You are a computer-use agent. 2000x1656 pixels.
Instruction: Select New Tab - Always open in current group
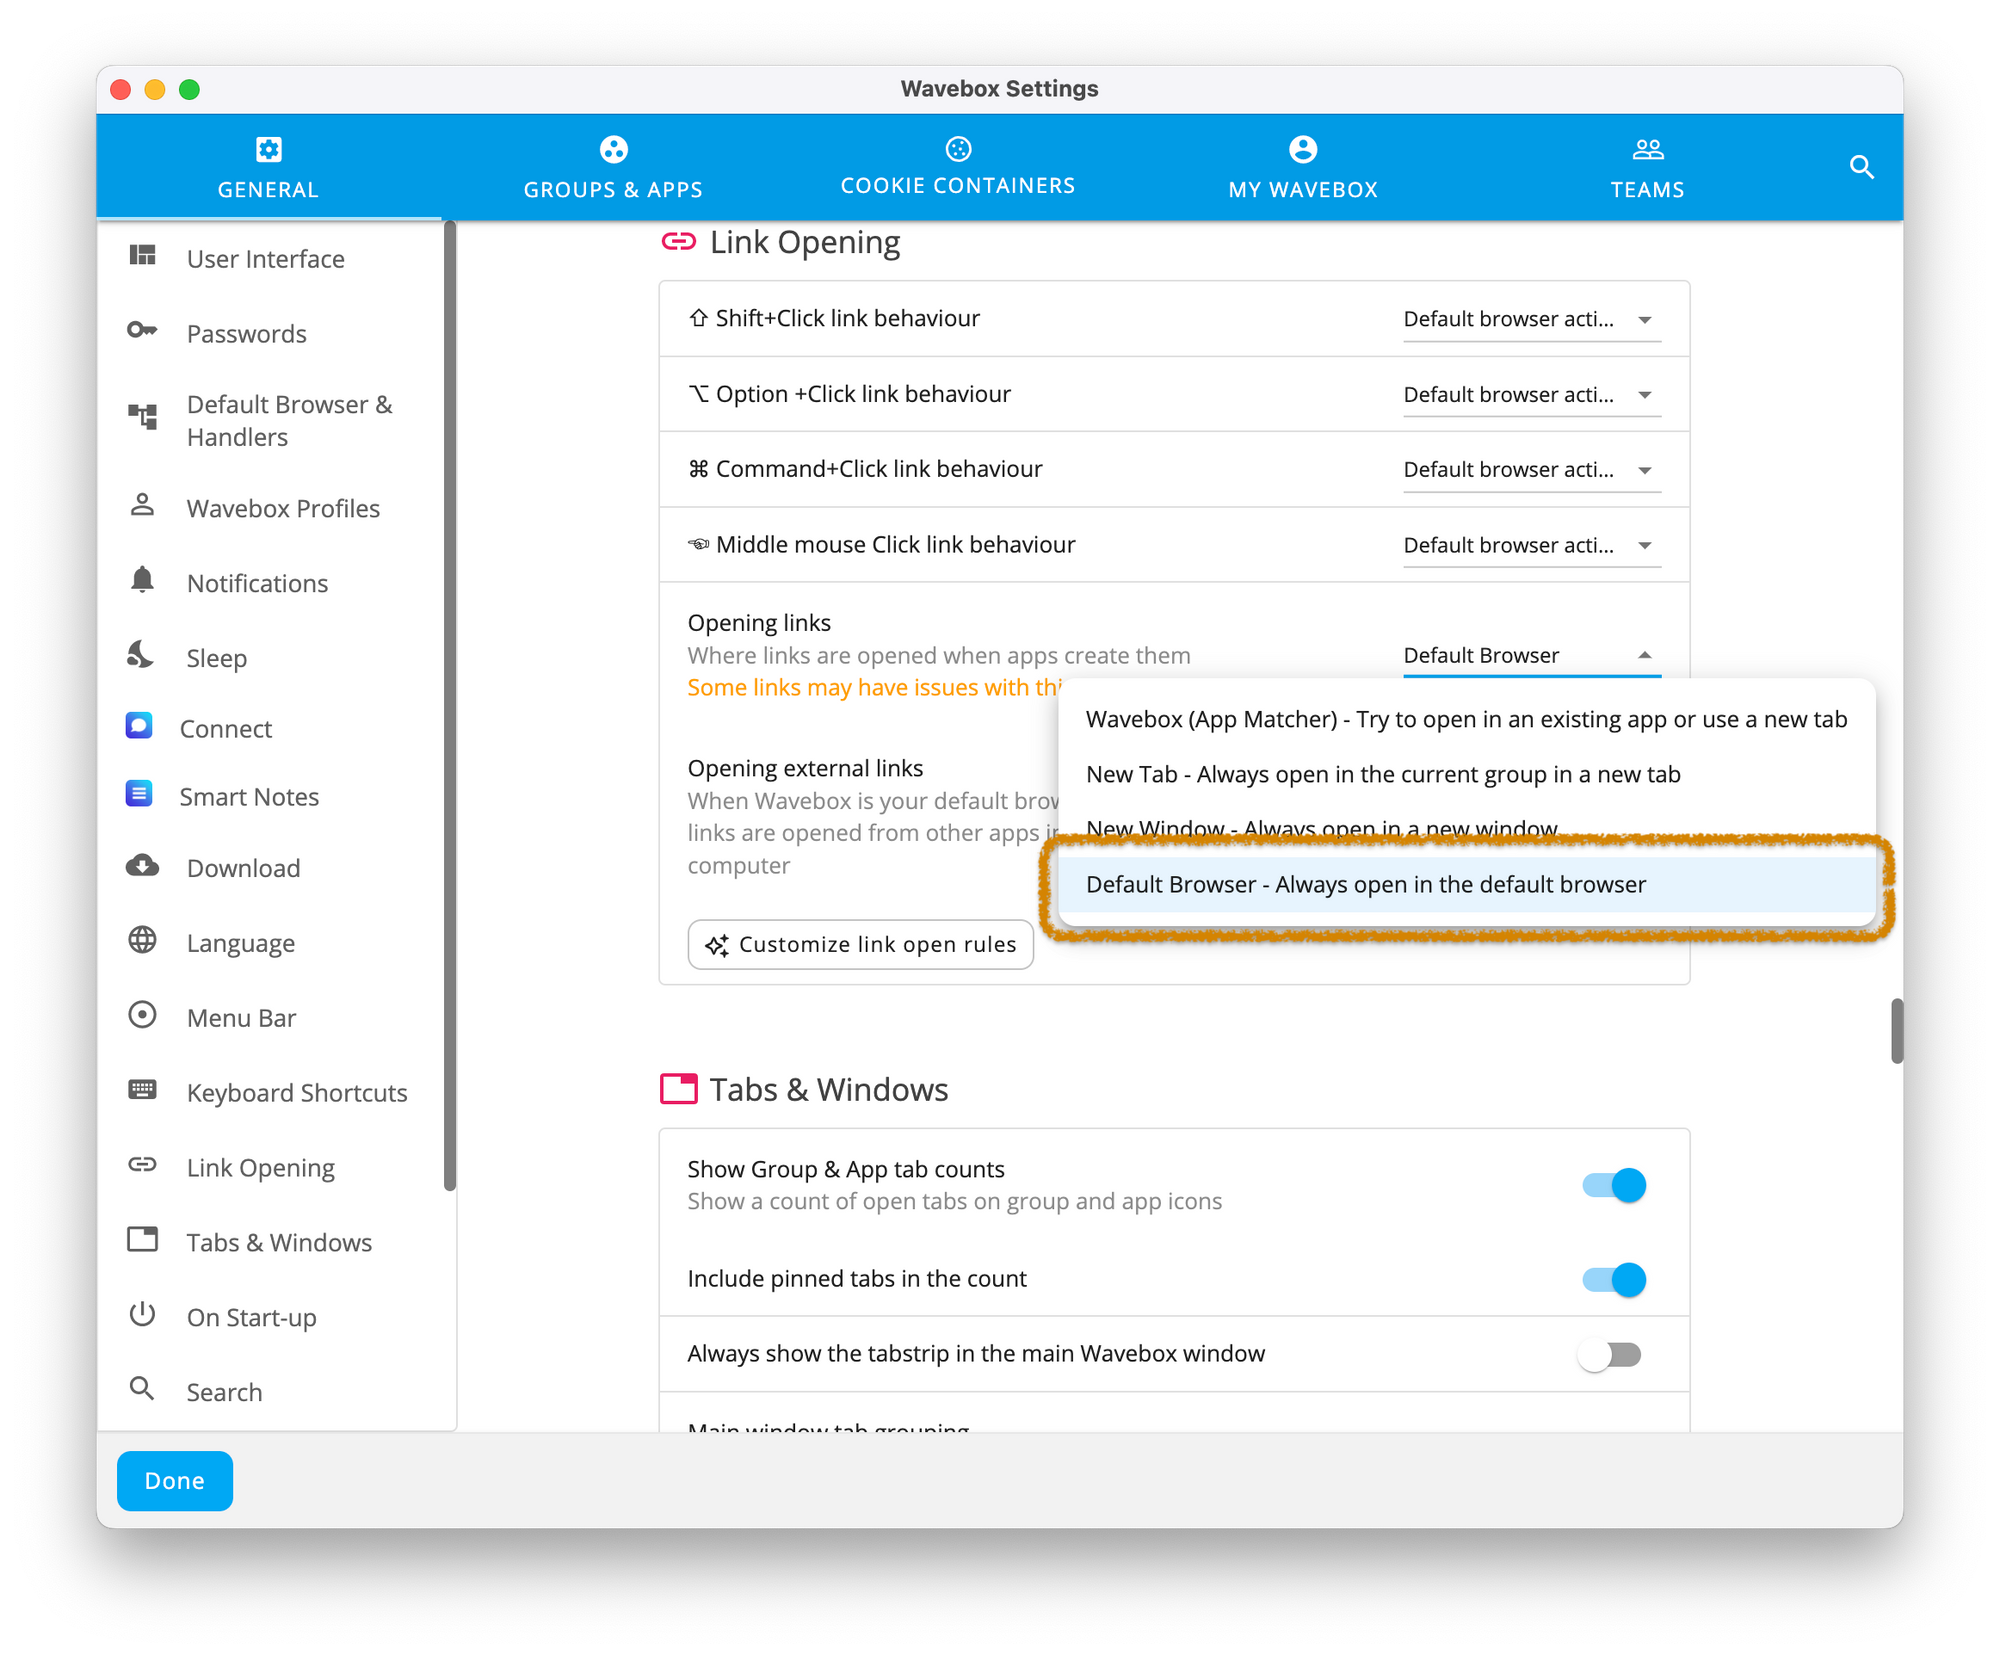pos(1466,774)
